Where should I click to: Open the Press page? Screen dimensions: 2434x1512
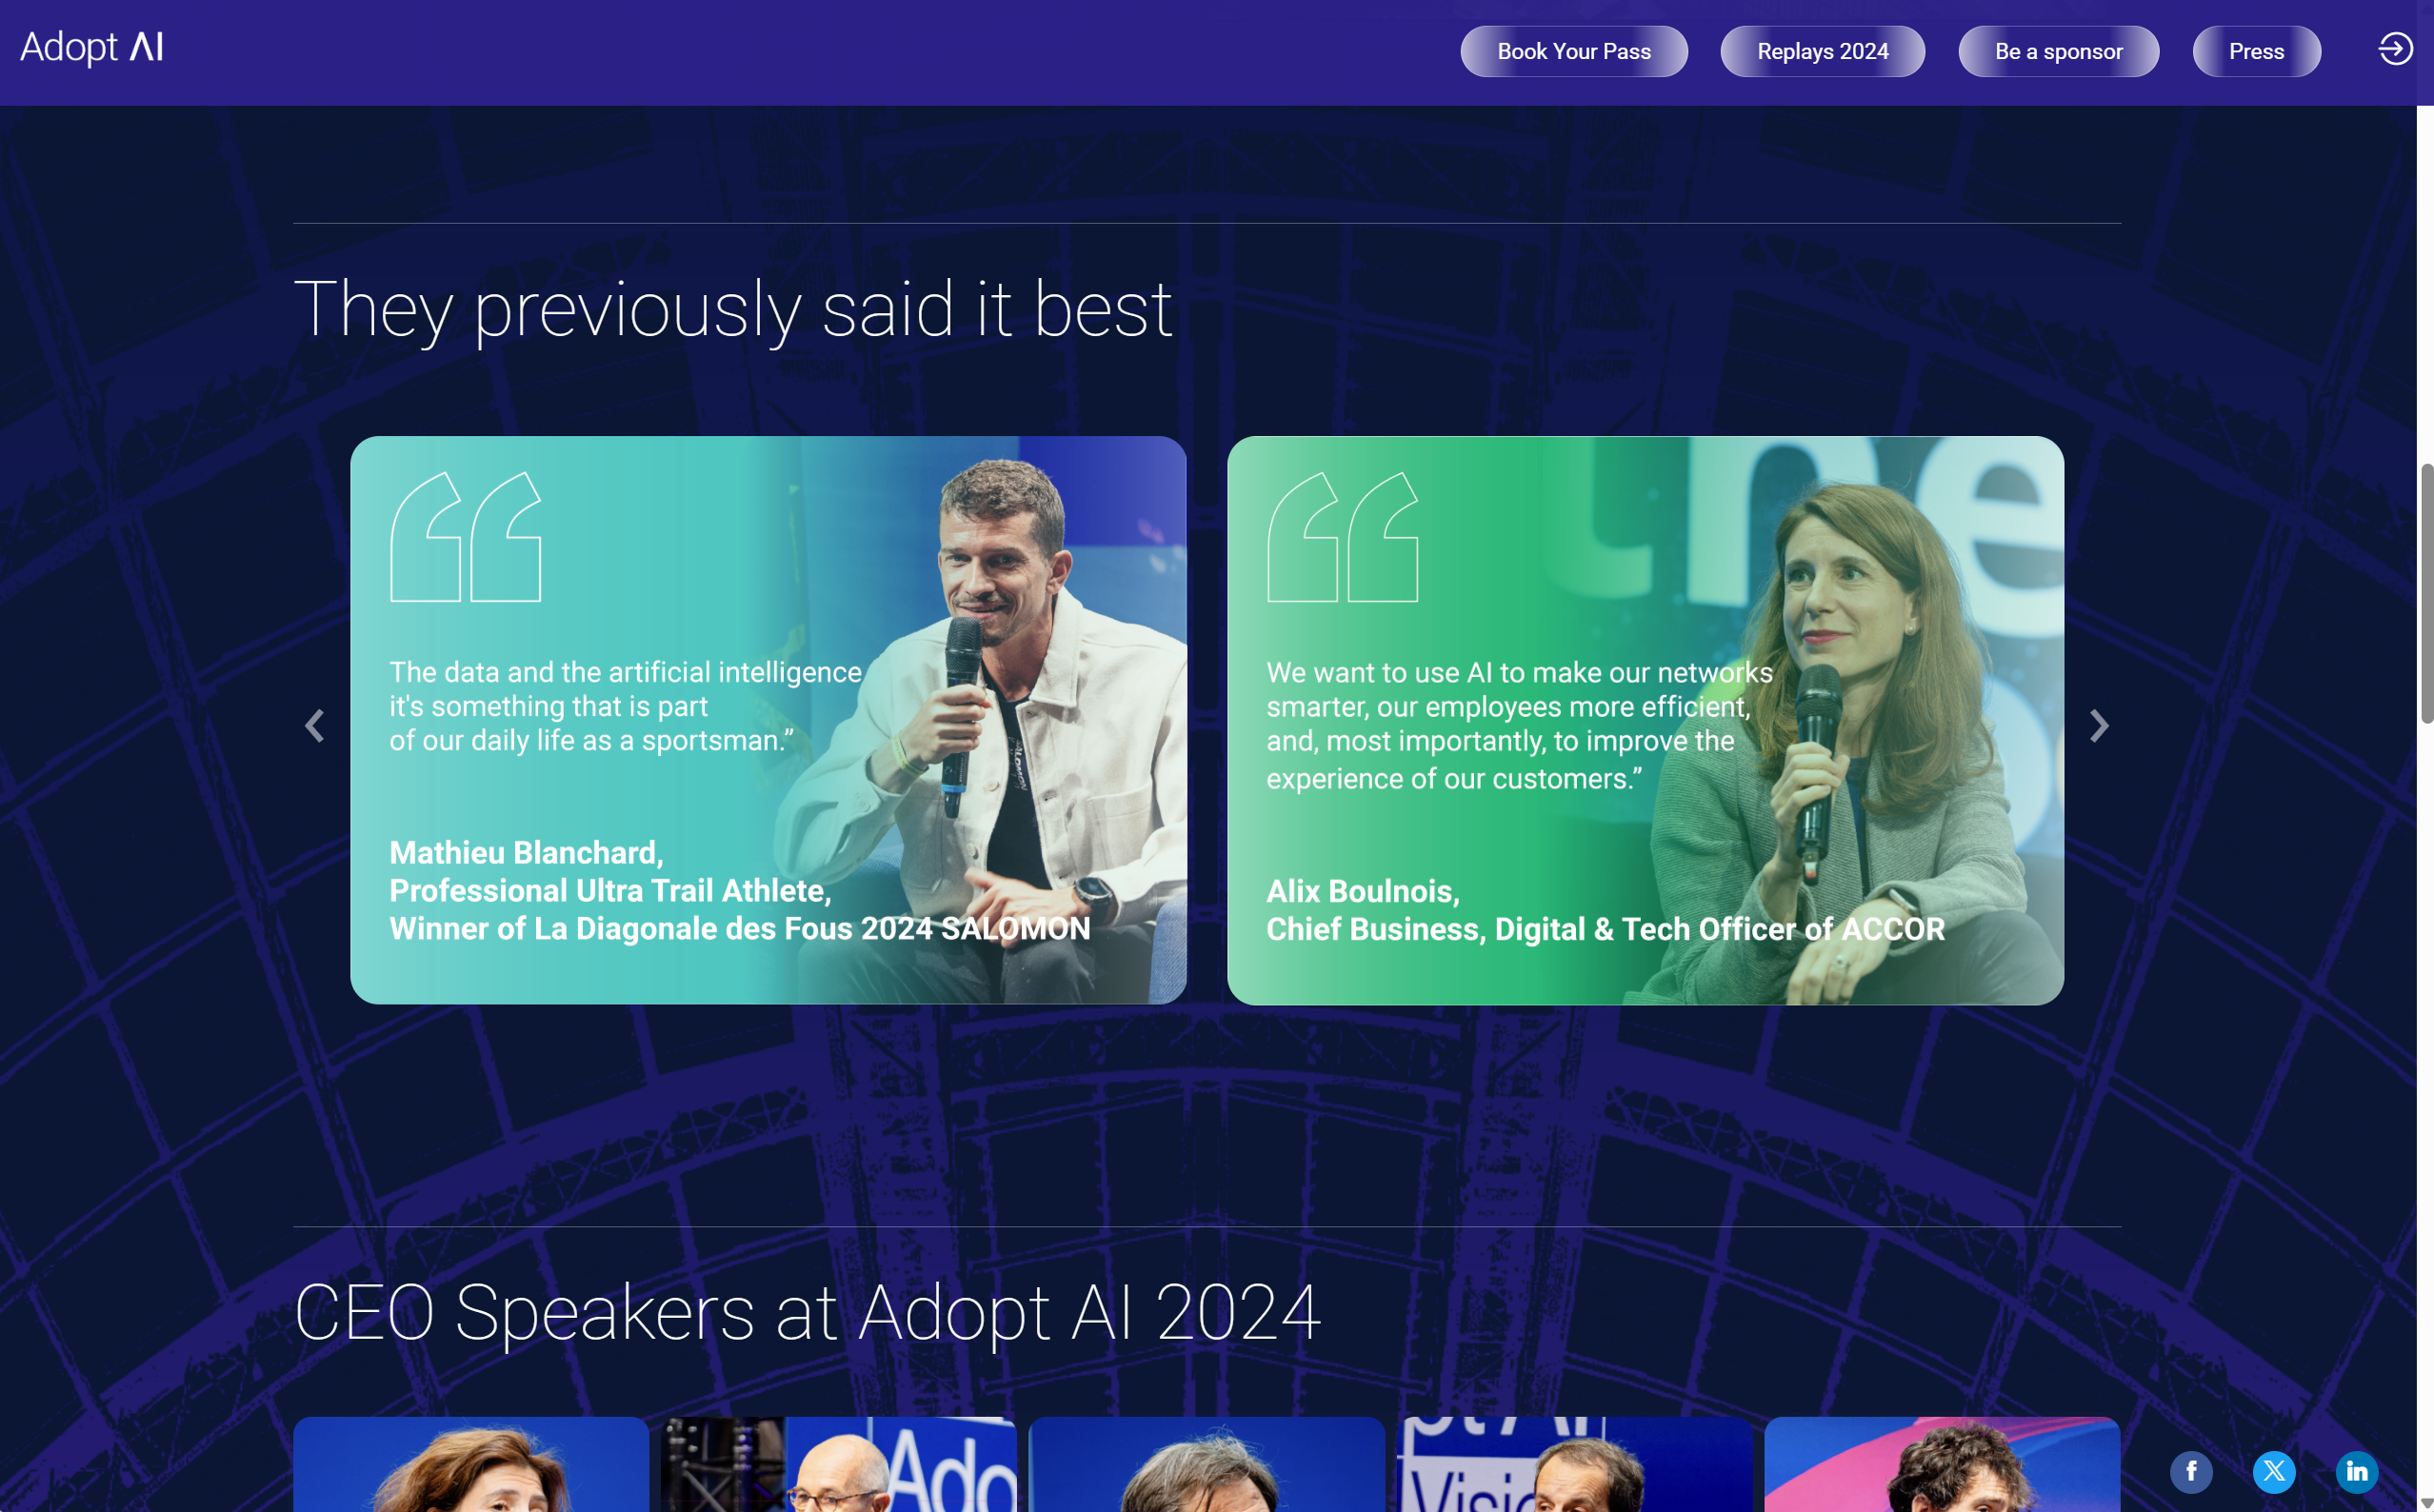tap(2256, 51)
